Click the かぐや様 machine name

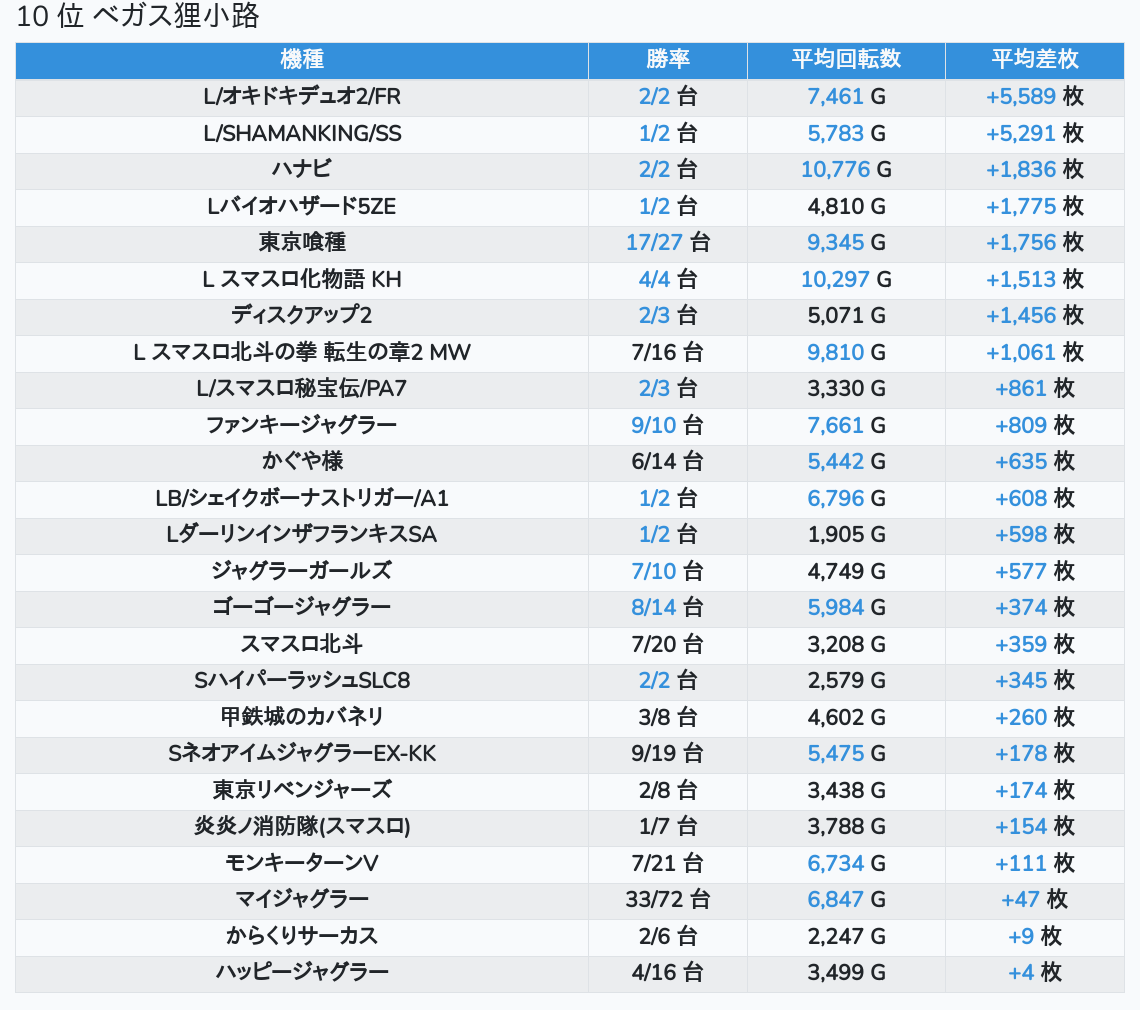[302, 462]
